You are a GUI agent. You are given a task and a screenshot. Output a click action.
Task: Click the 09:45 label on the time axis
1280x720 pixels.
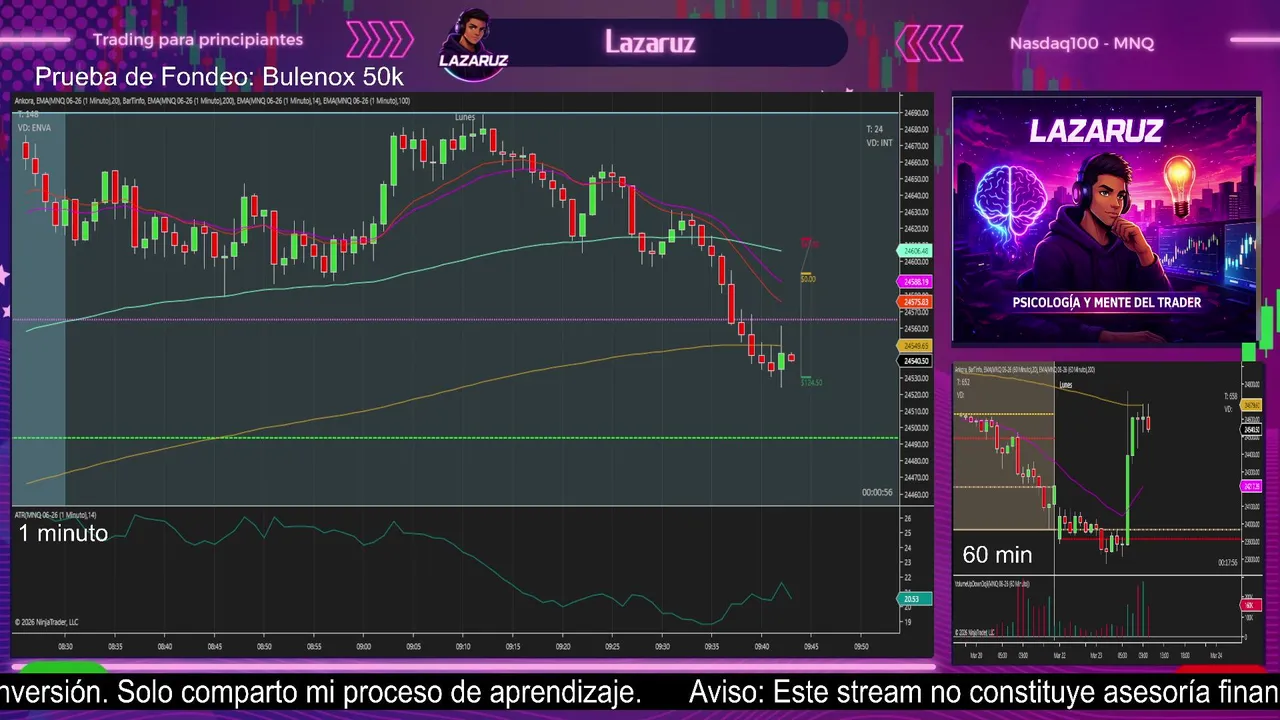tap(810, 647)
